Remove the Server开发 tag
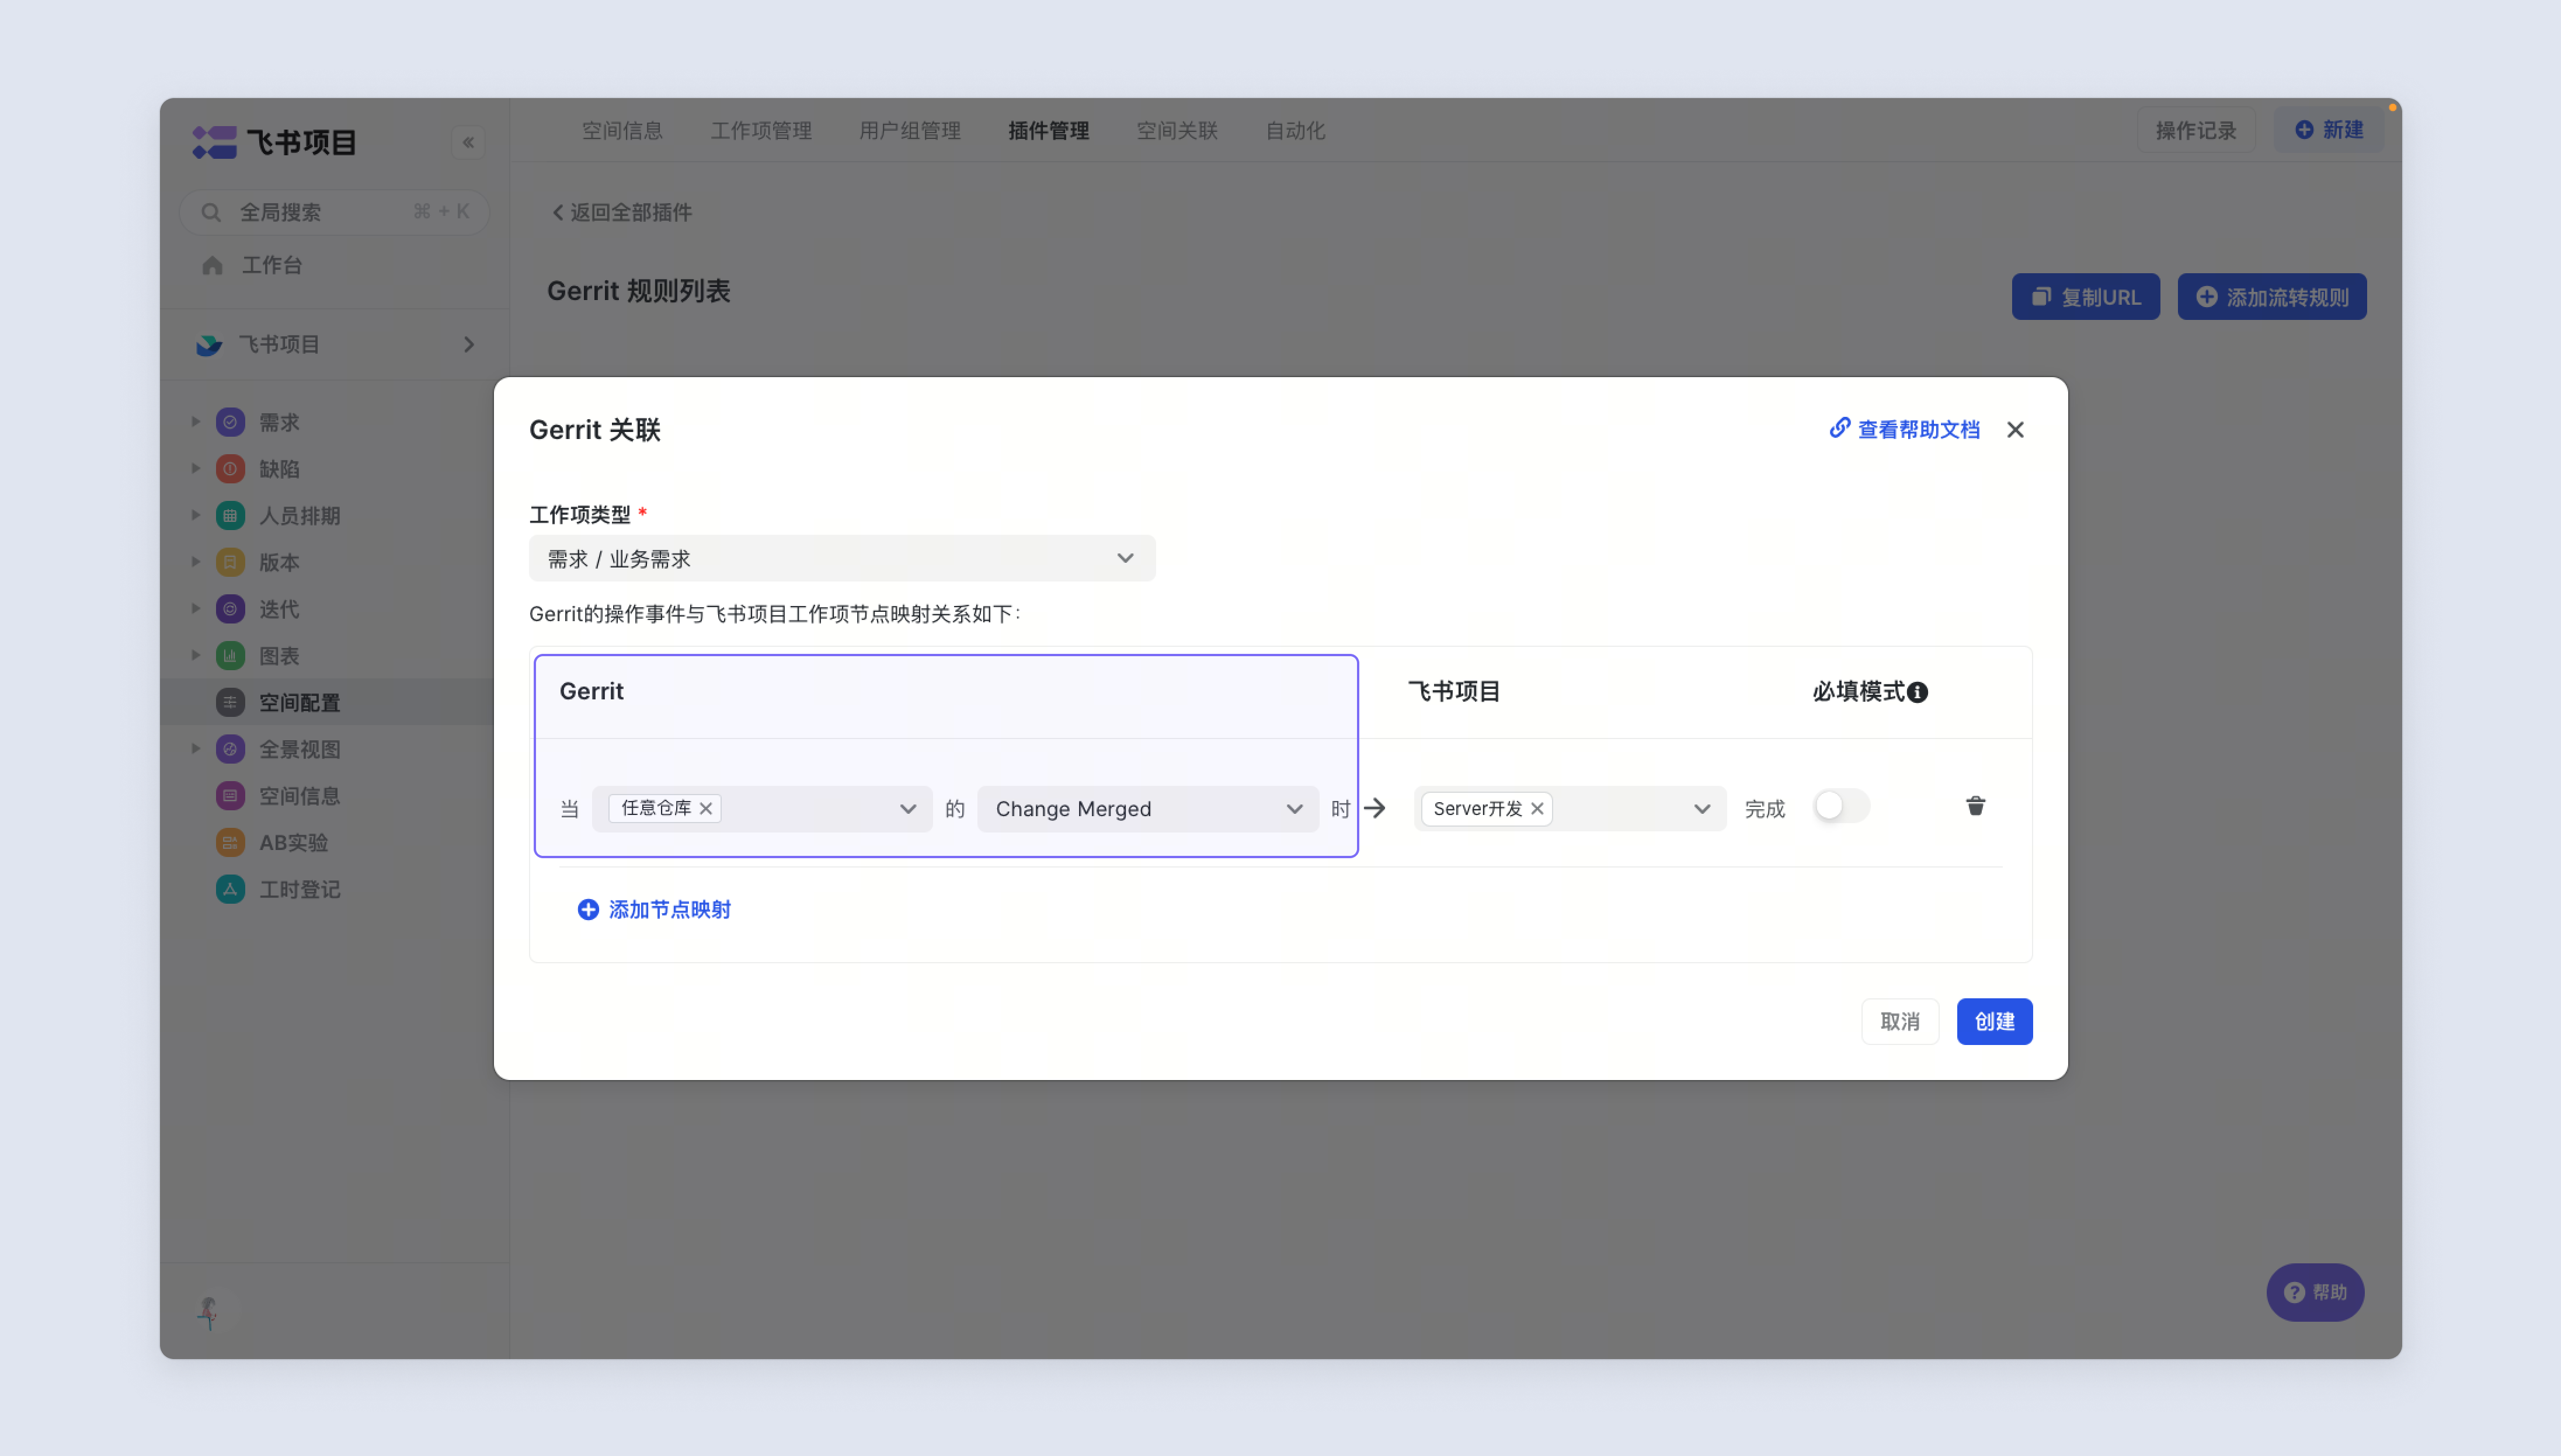 click(1537, 808)
